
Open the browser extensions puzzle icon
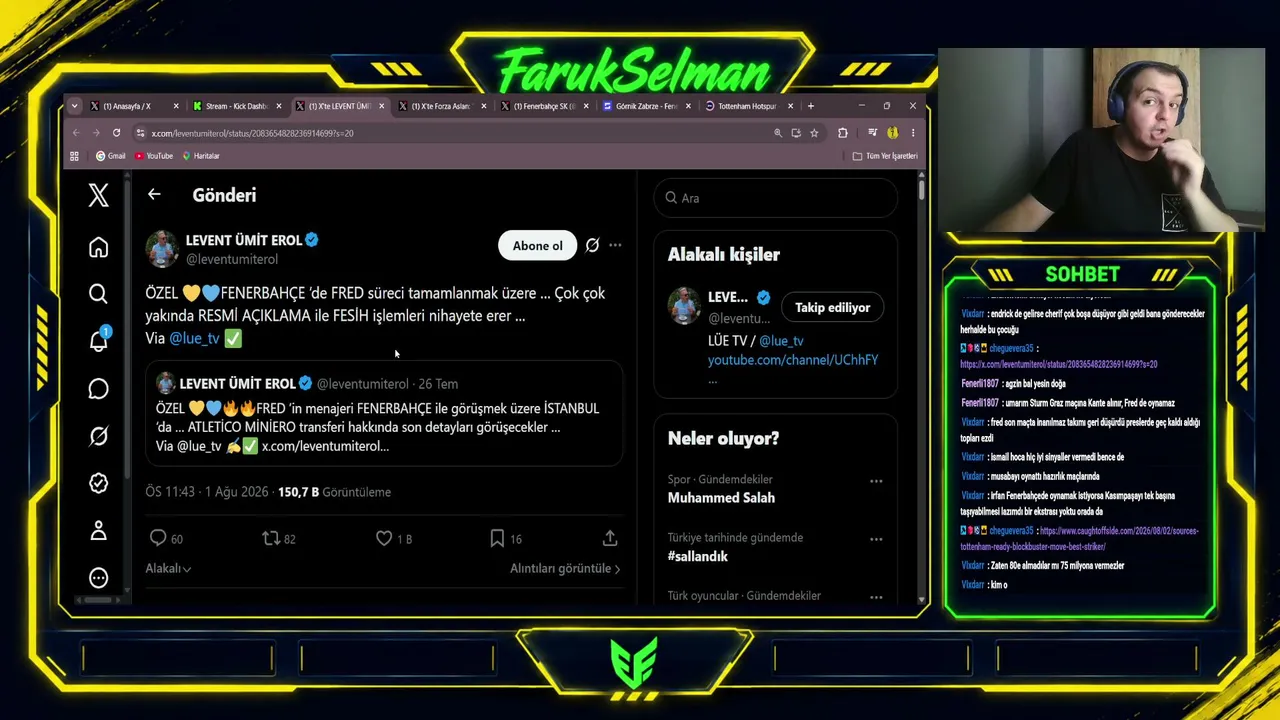(x=843, y=133)
